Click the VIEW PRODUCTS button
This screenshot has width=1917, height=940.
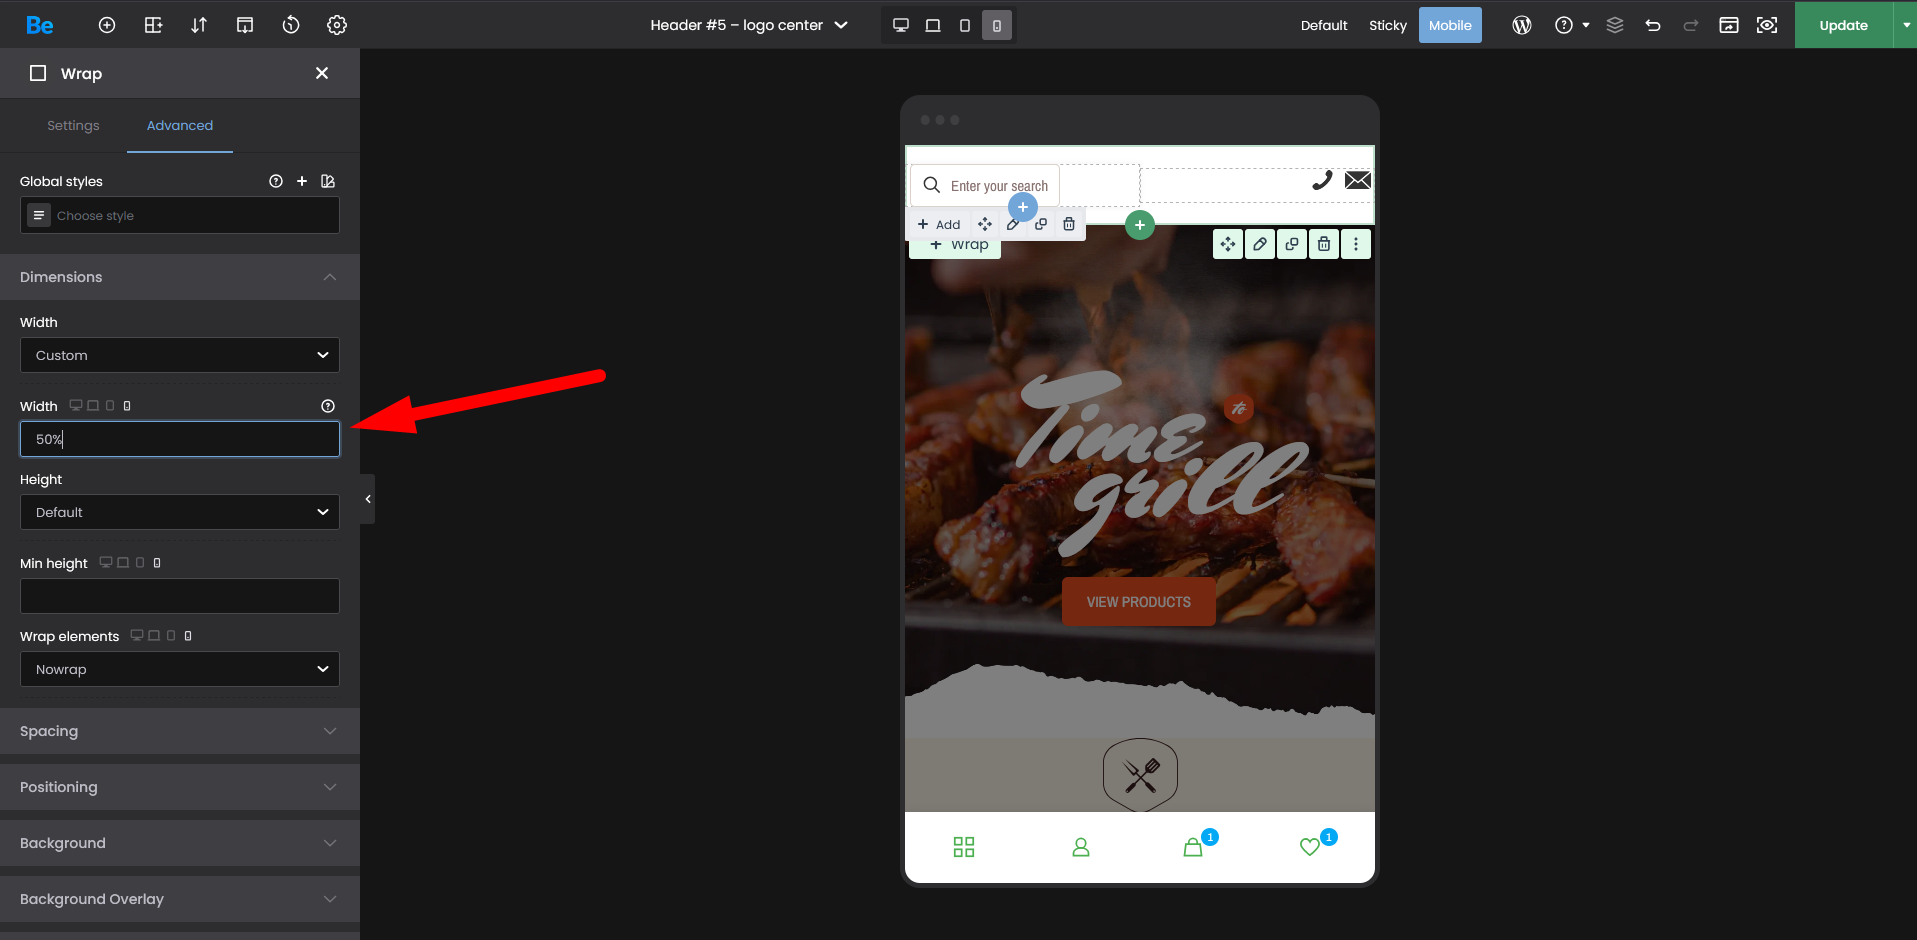(x=1138, y=602)
